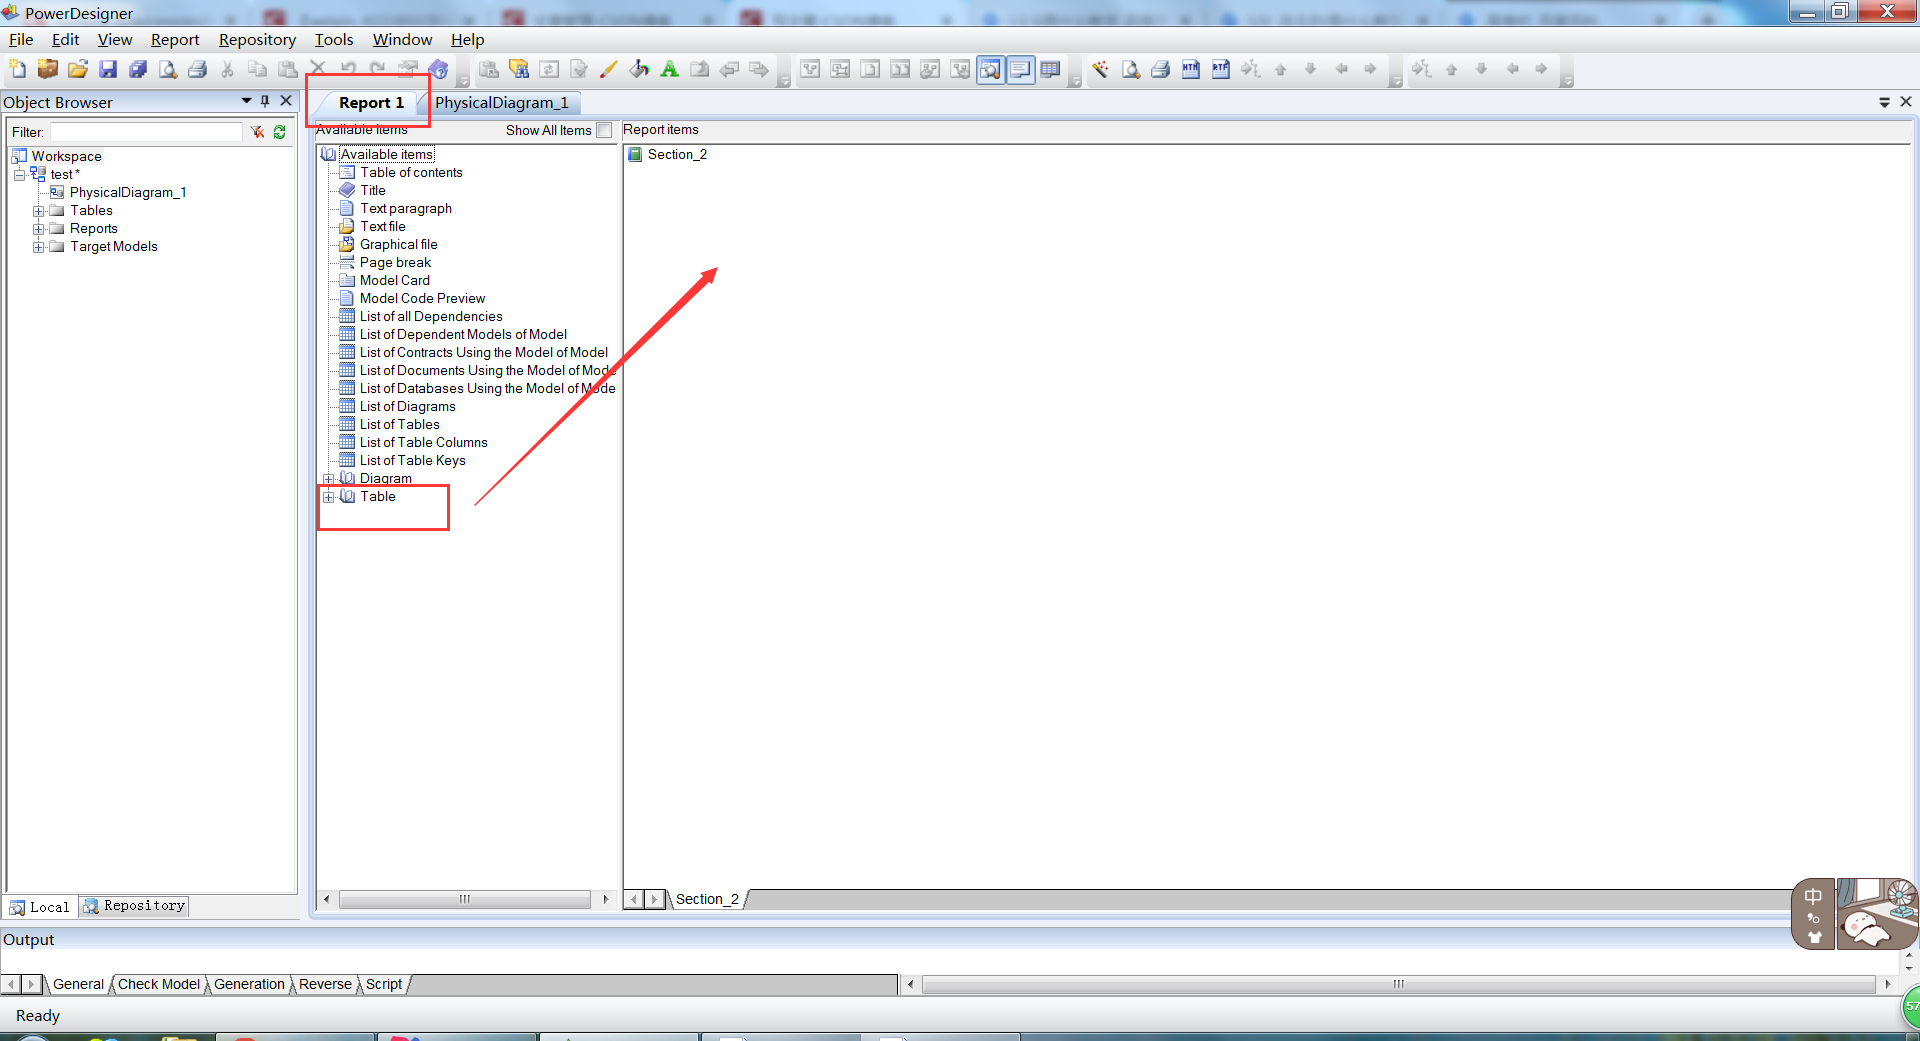Click the Output window toggle icon
1920x1041 pixels.
tap(1020, 69)
